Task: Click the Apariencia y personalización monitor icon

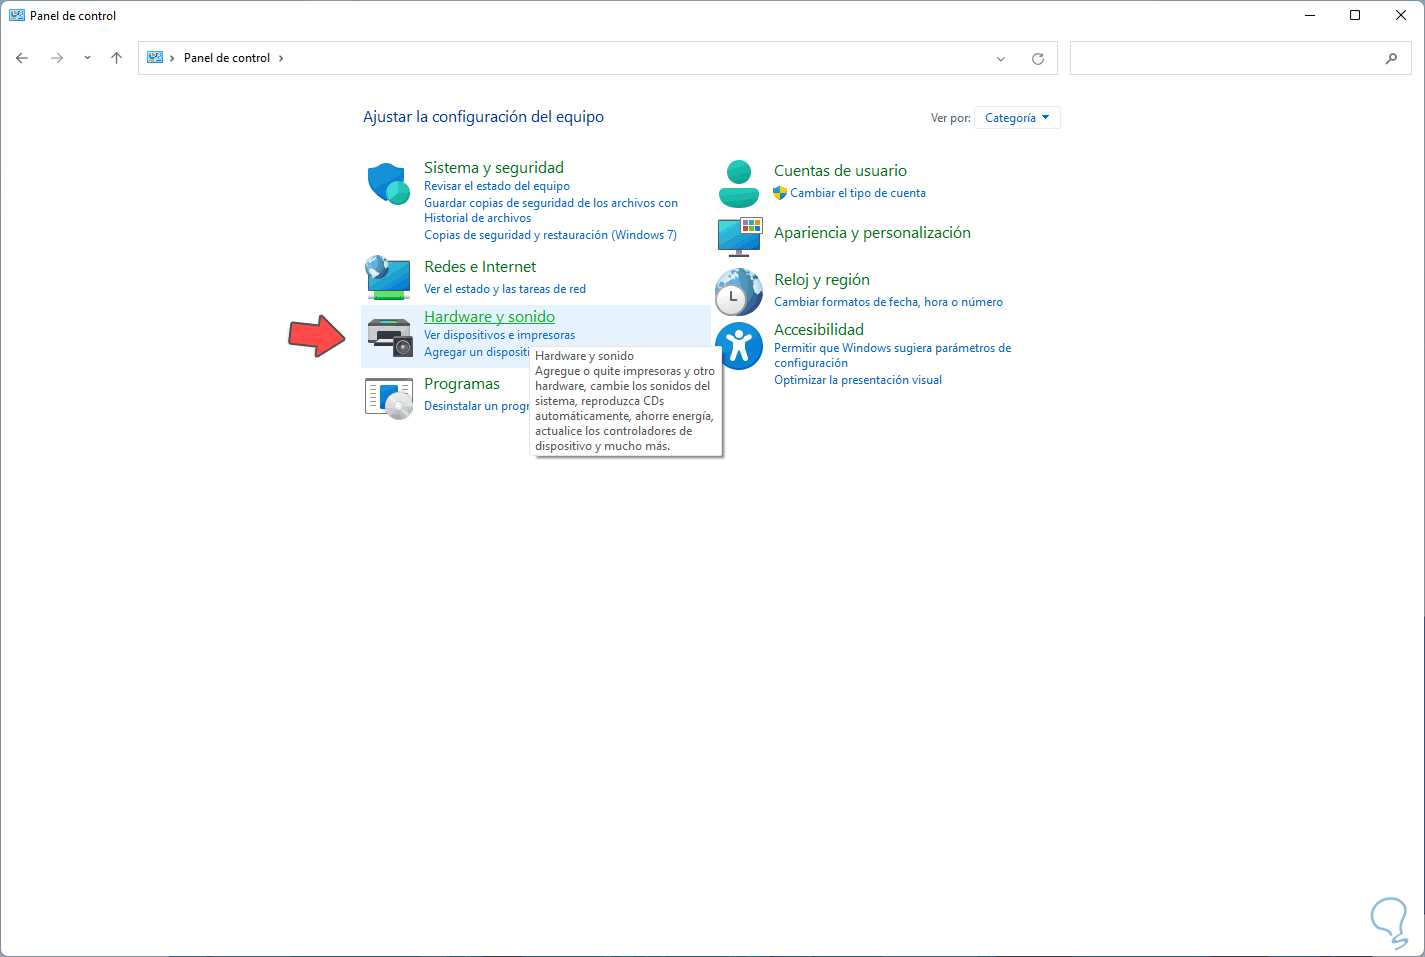Action: 740,236
